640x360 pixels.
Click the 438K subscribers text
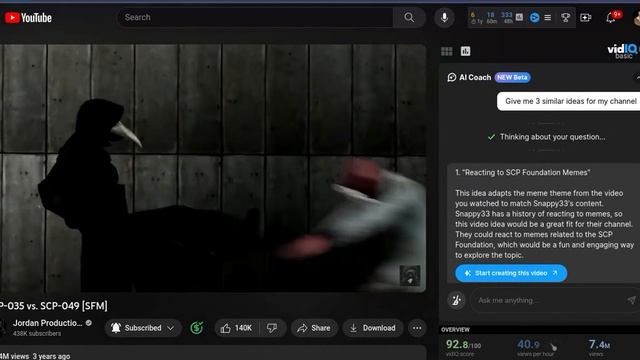[37, 333]
